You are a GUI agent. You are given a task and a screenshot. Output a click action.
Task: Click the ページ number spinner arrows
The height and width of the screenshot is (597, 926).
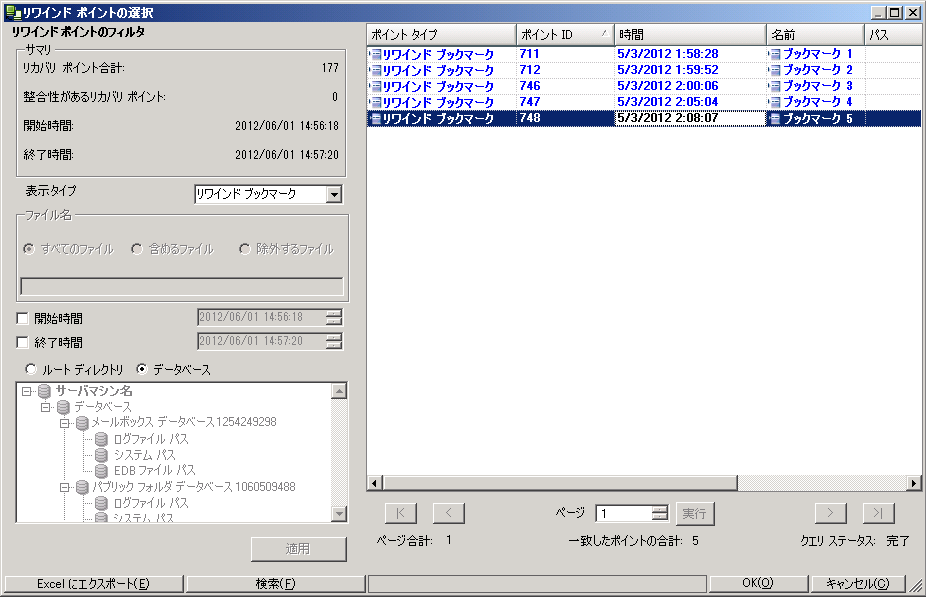click(660, 513)
